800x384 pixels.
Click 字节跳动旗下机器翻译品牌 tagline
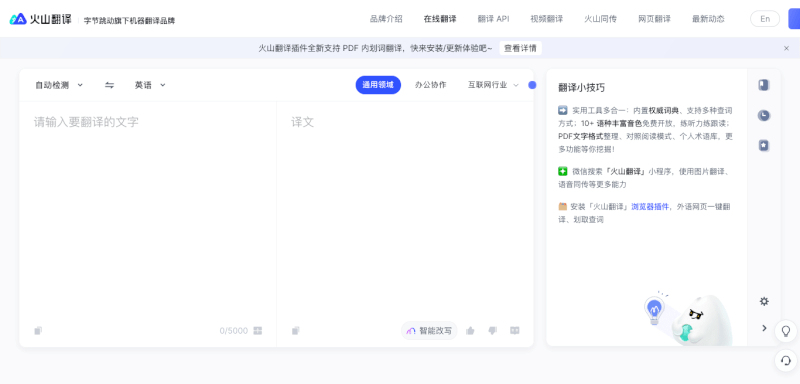(129, 21)
